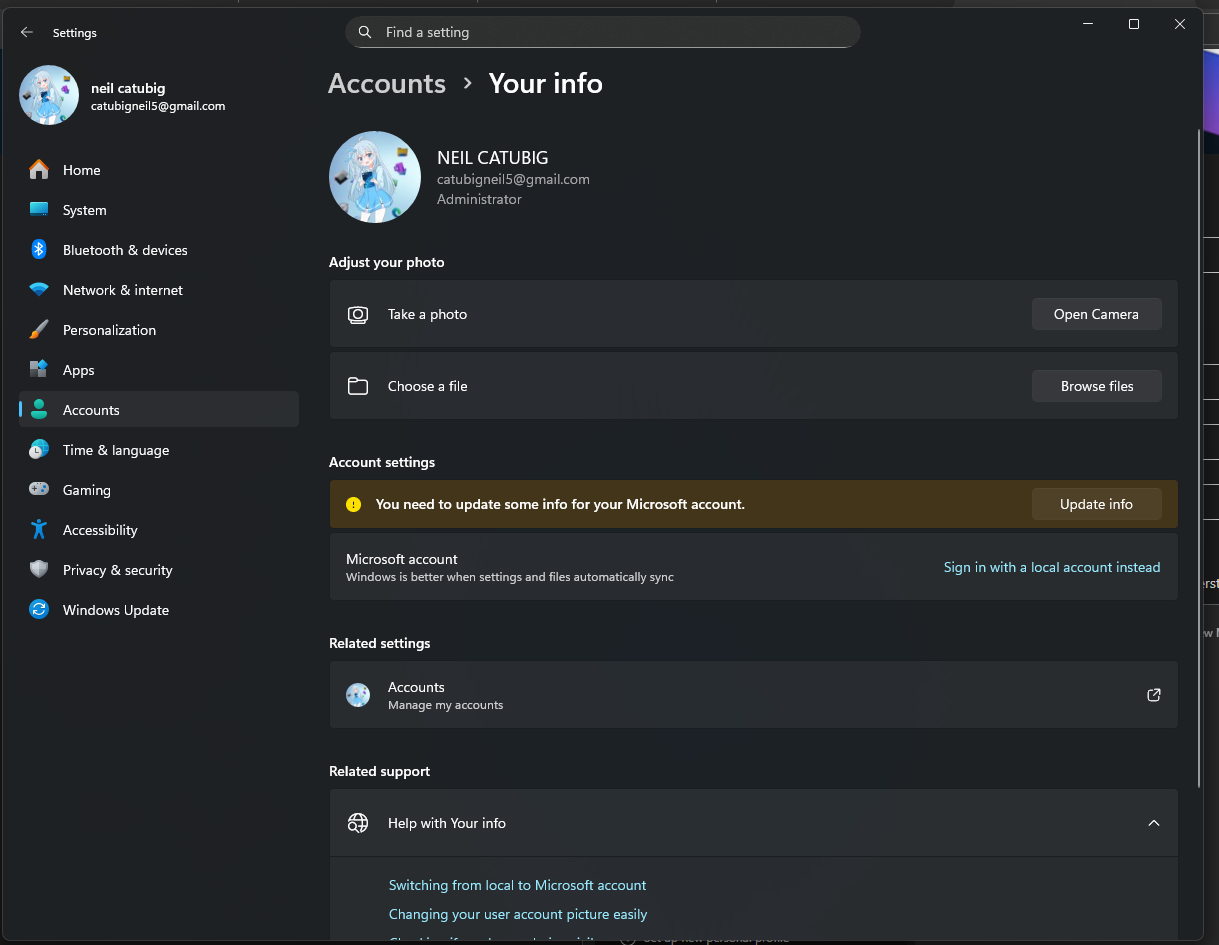Image resolution: width=1219 pixels, height=945 pixels.
Task: Click the Update info button
Action: [x=1097, y=504]
